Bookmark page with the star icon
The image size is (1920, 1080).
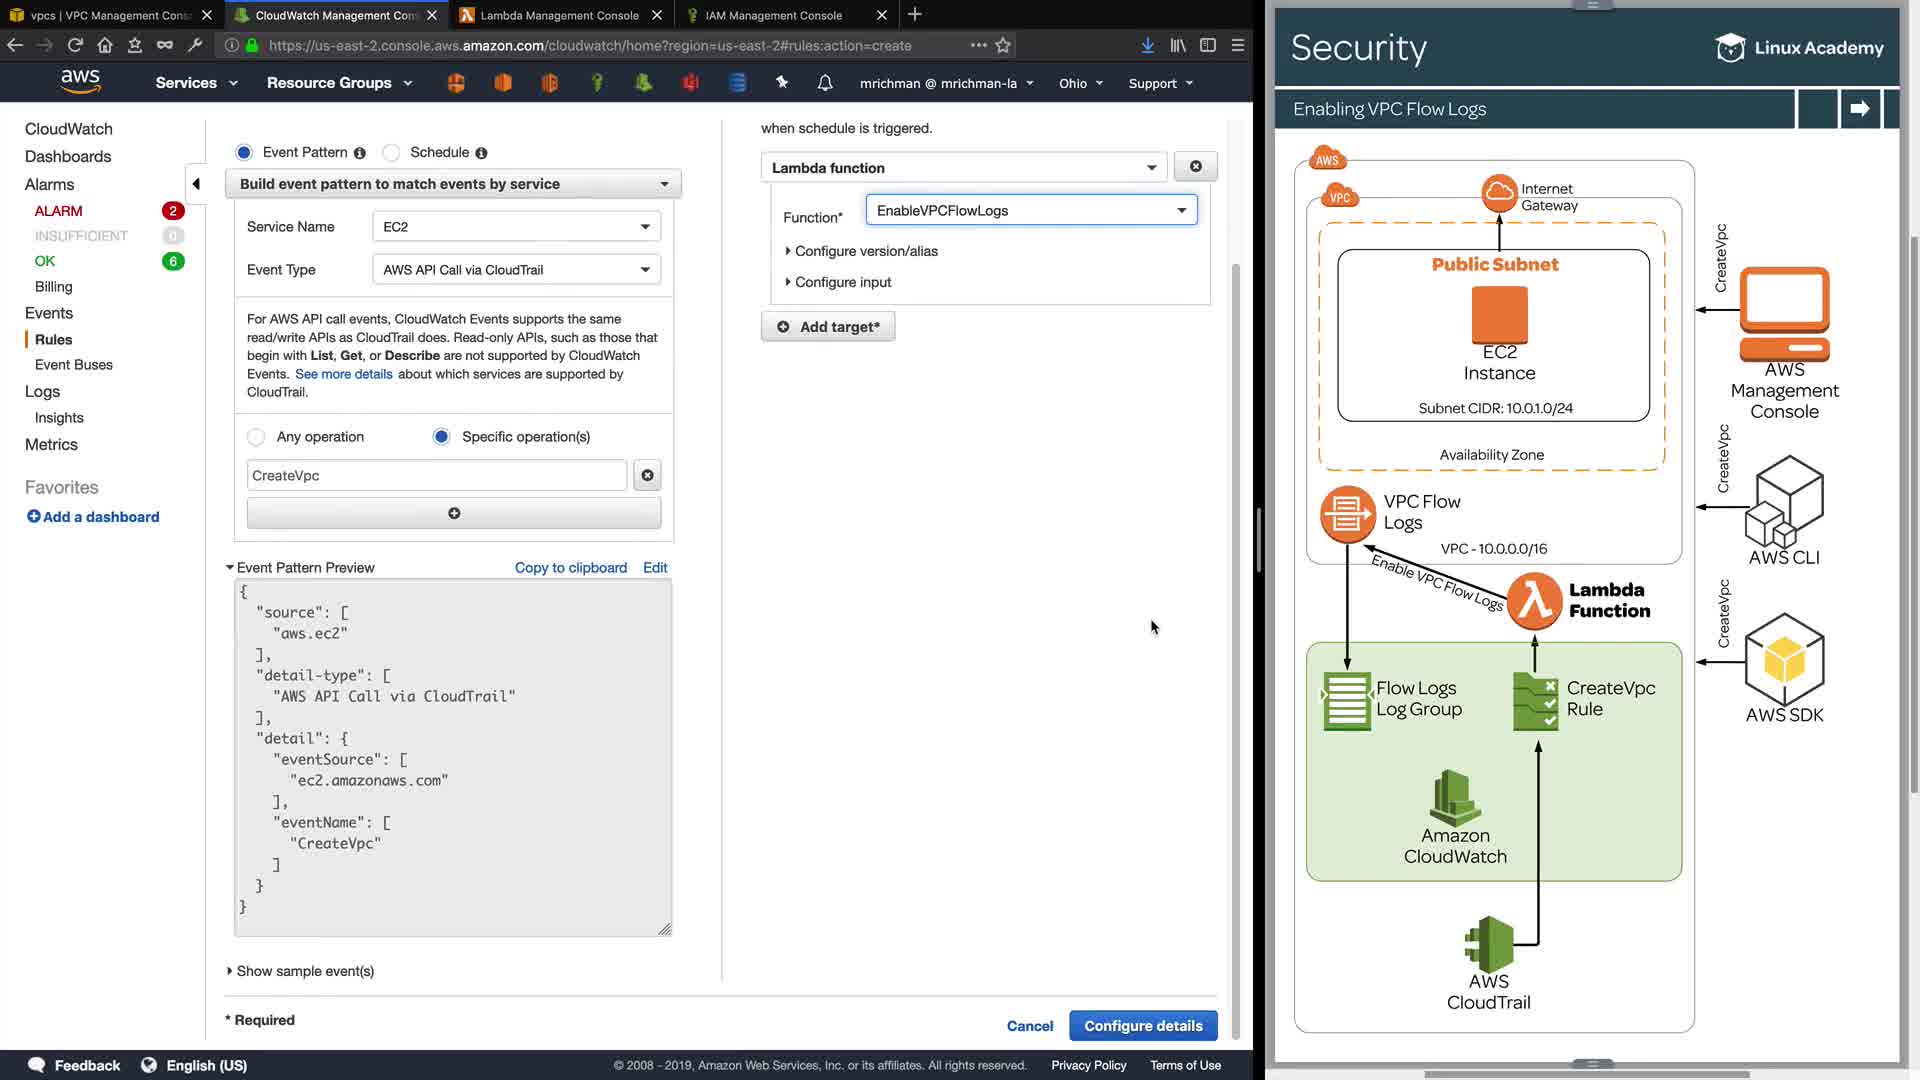pyautogui.click(x=1003, y=45)
